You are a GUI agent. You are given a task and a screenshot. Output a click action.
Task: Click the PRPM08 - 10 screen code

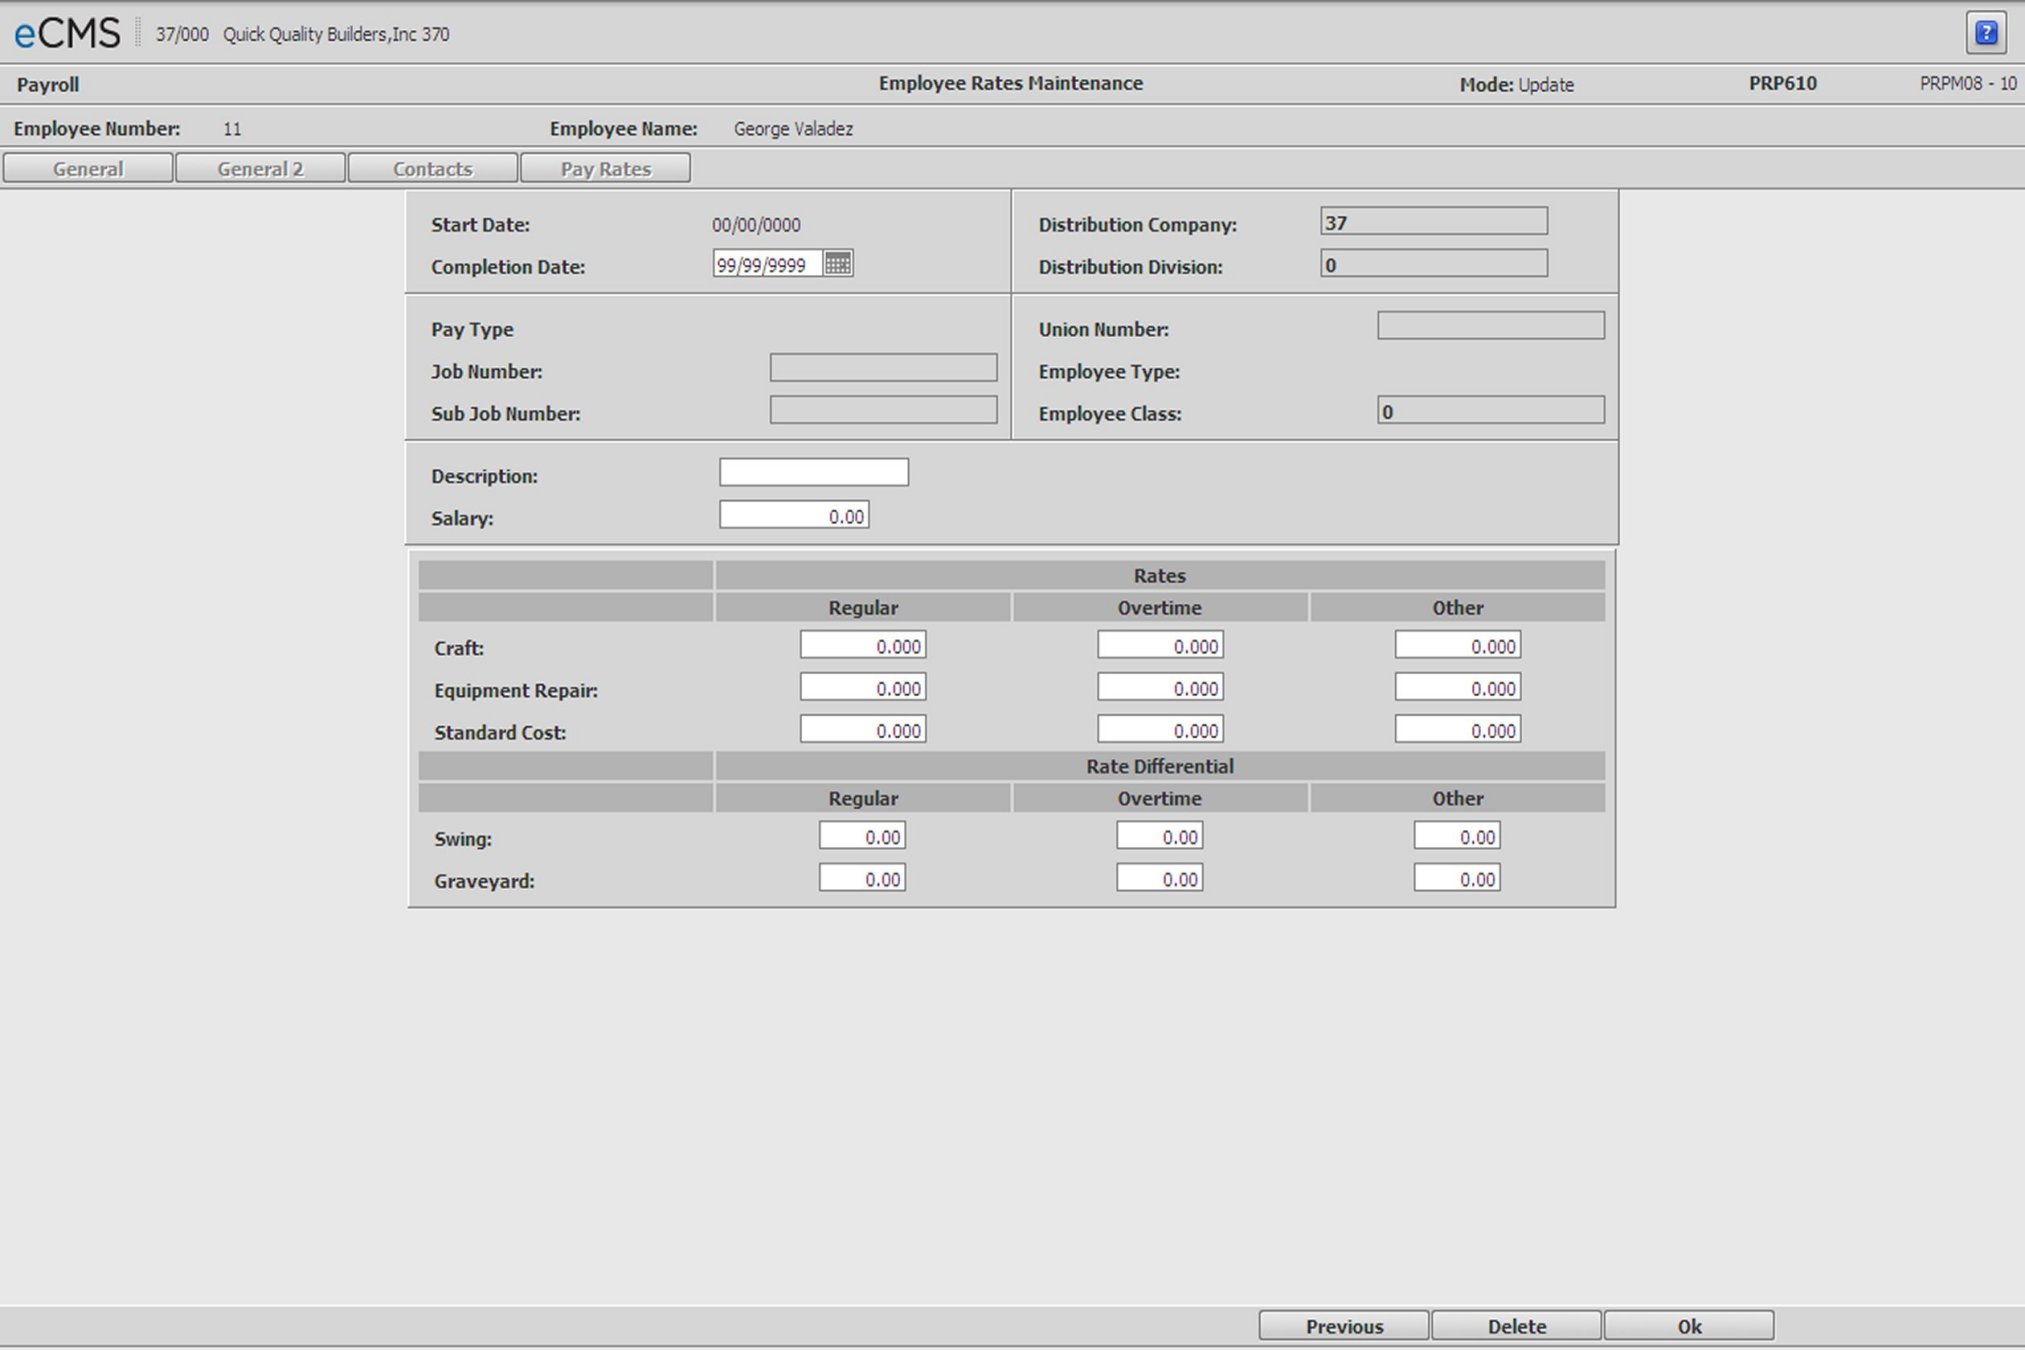1968,84
